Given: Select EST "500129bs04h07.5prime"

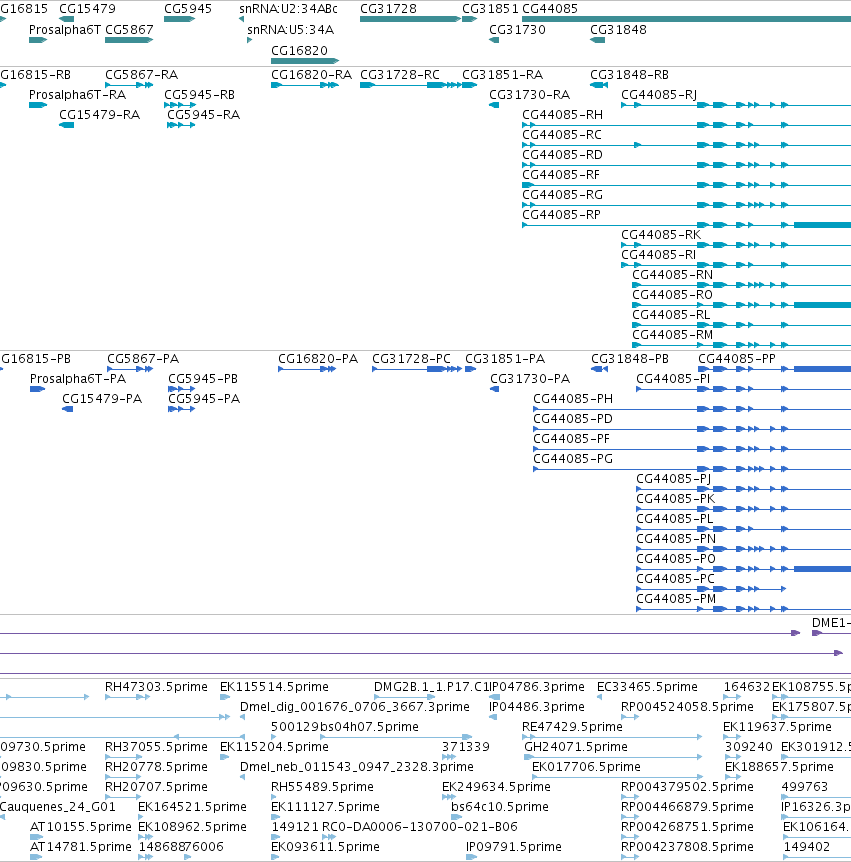Looking at the screenshot, I should 345,727.
